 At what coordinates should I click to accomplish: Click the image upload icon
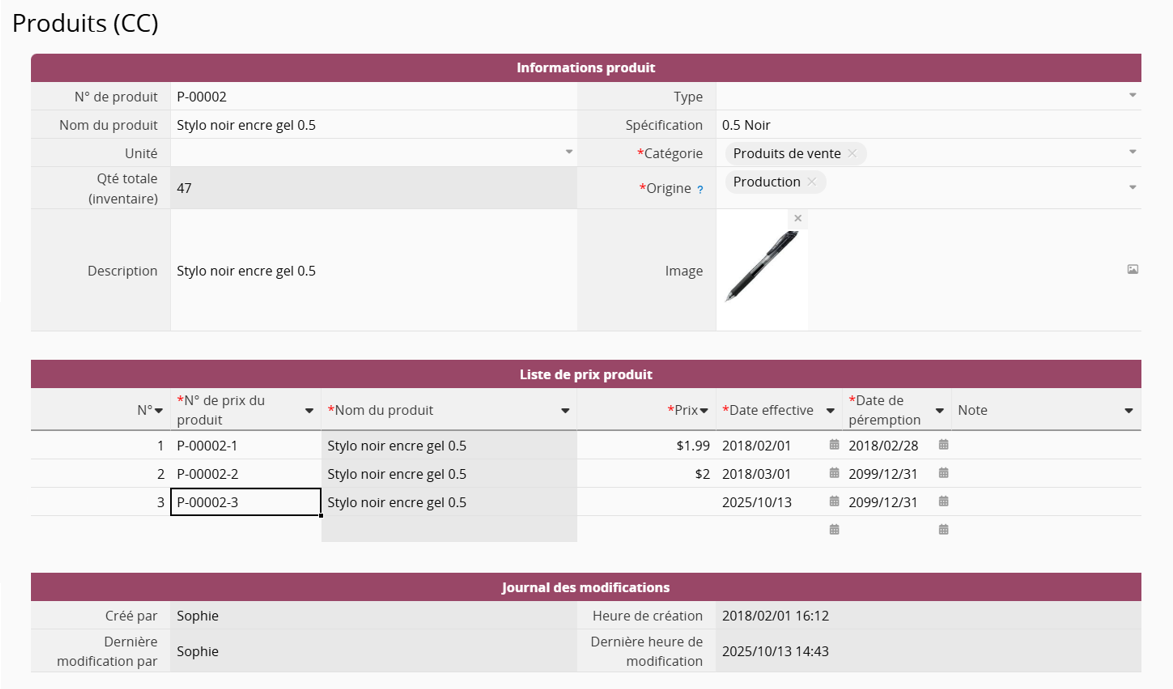(1132, 270)
